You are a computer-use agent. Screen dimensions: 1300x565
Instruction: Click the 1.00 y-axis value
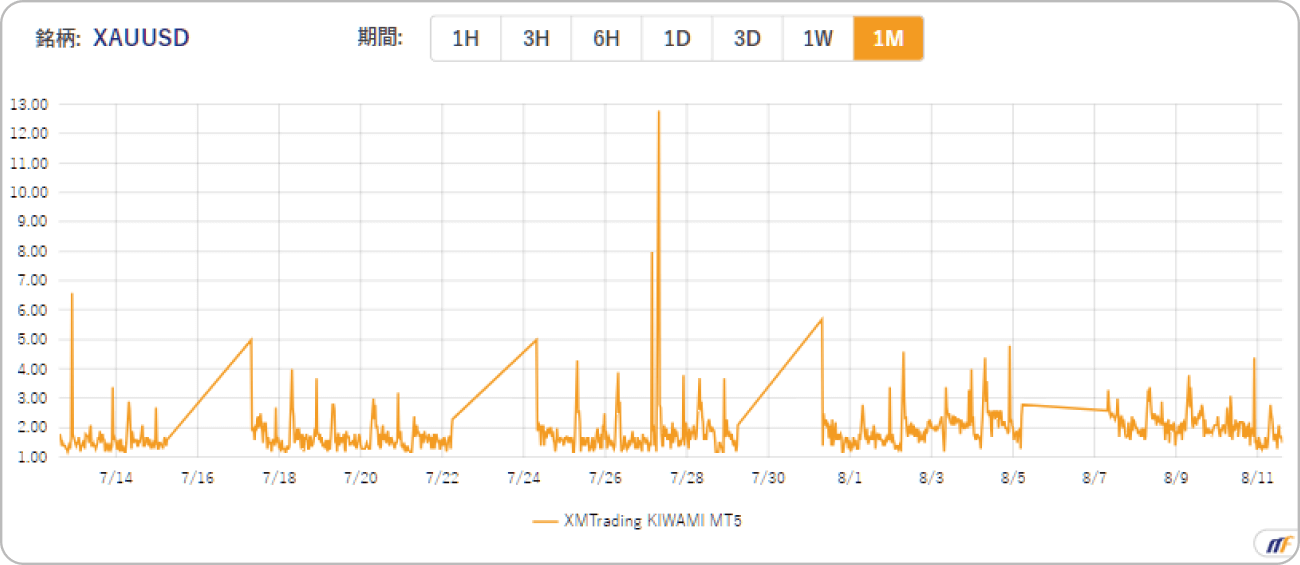coord(31,457)
